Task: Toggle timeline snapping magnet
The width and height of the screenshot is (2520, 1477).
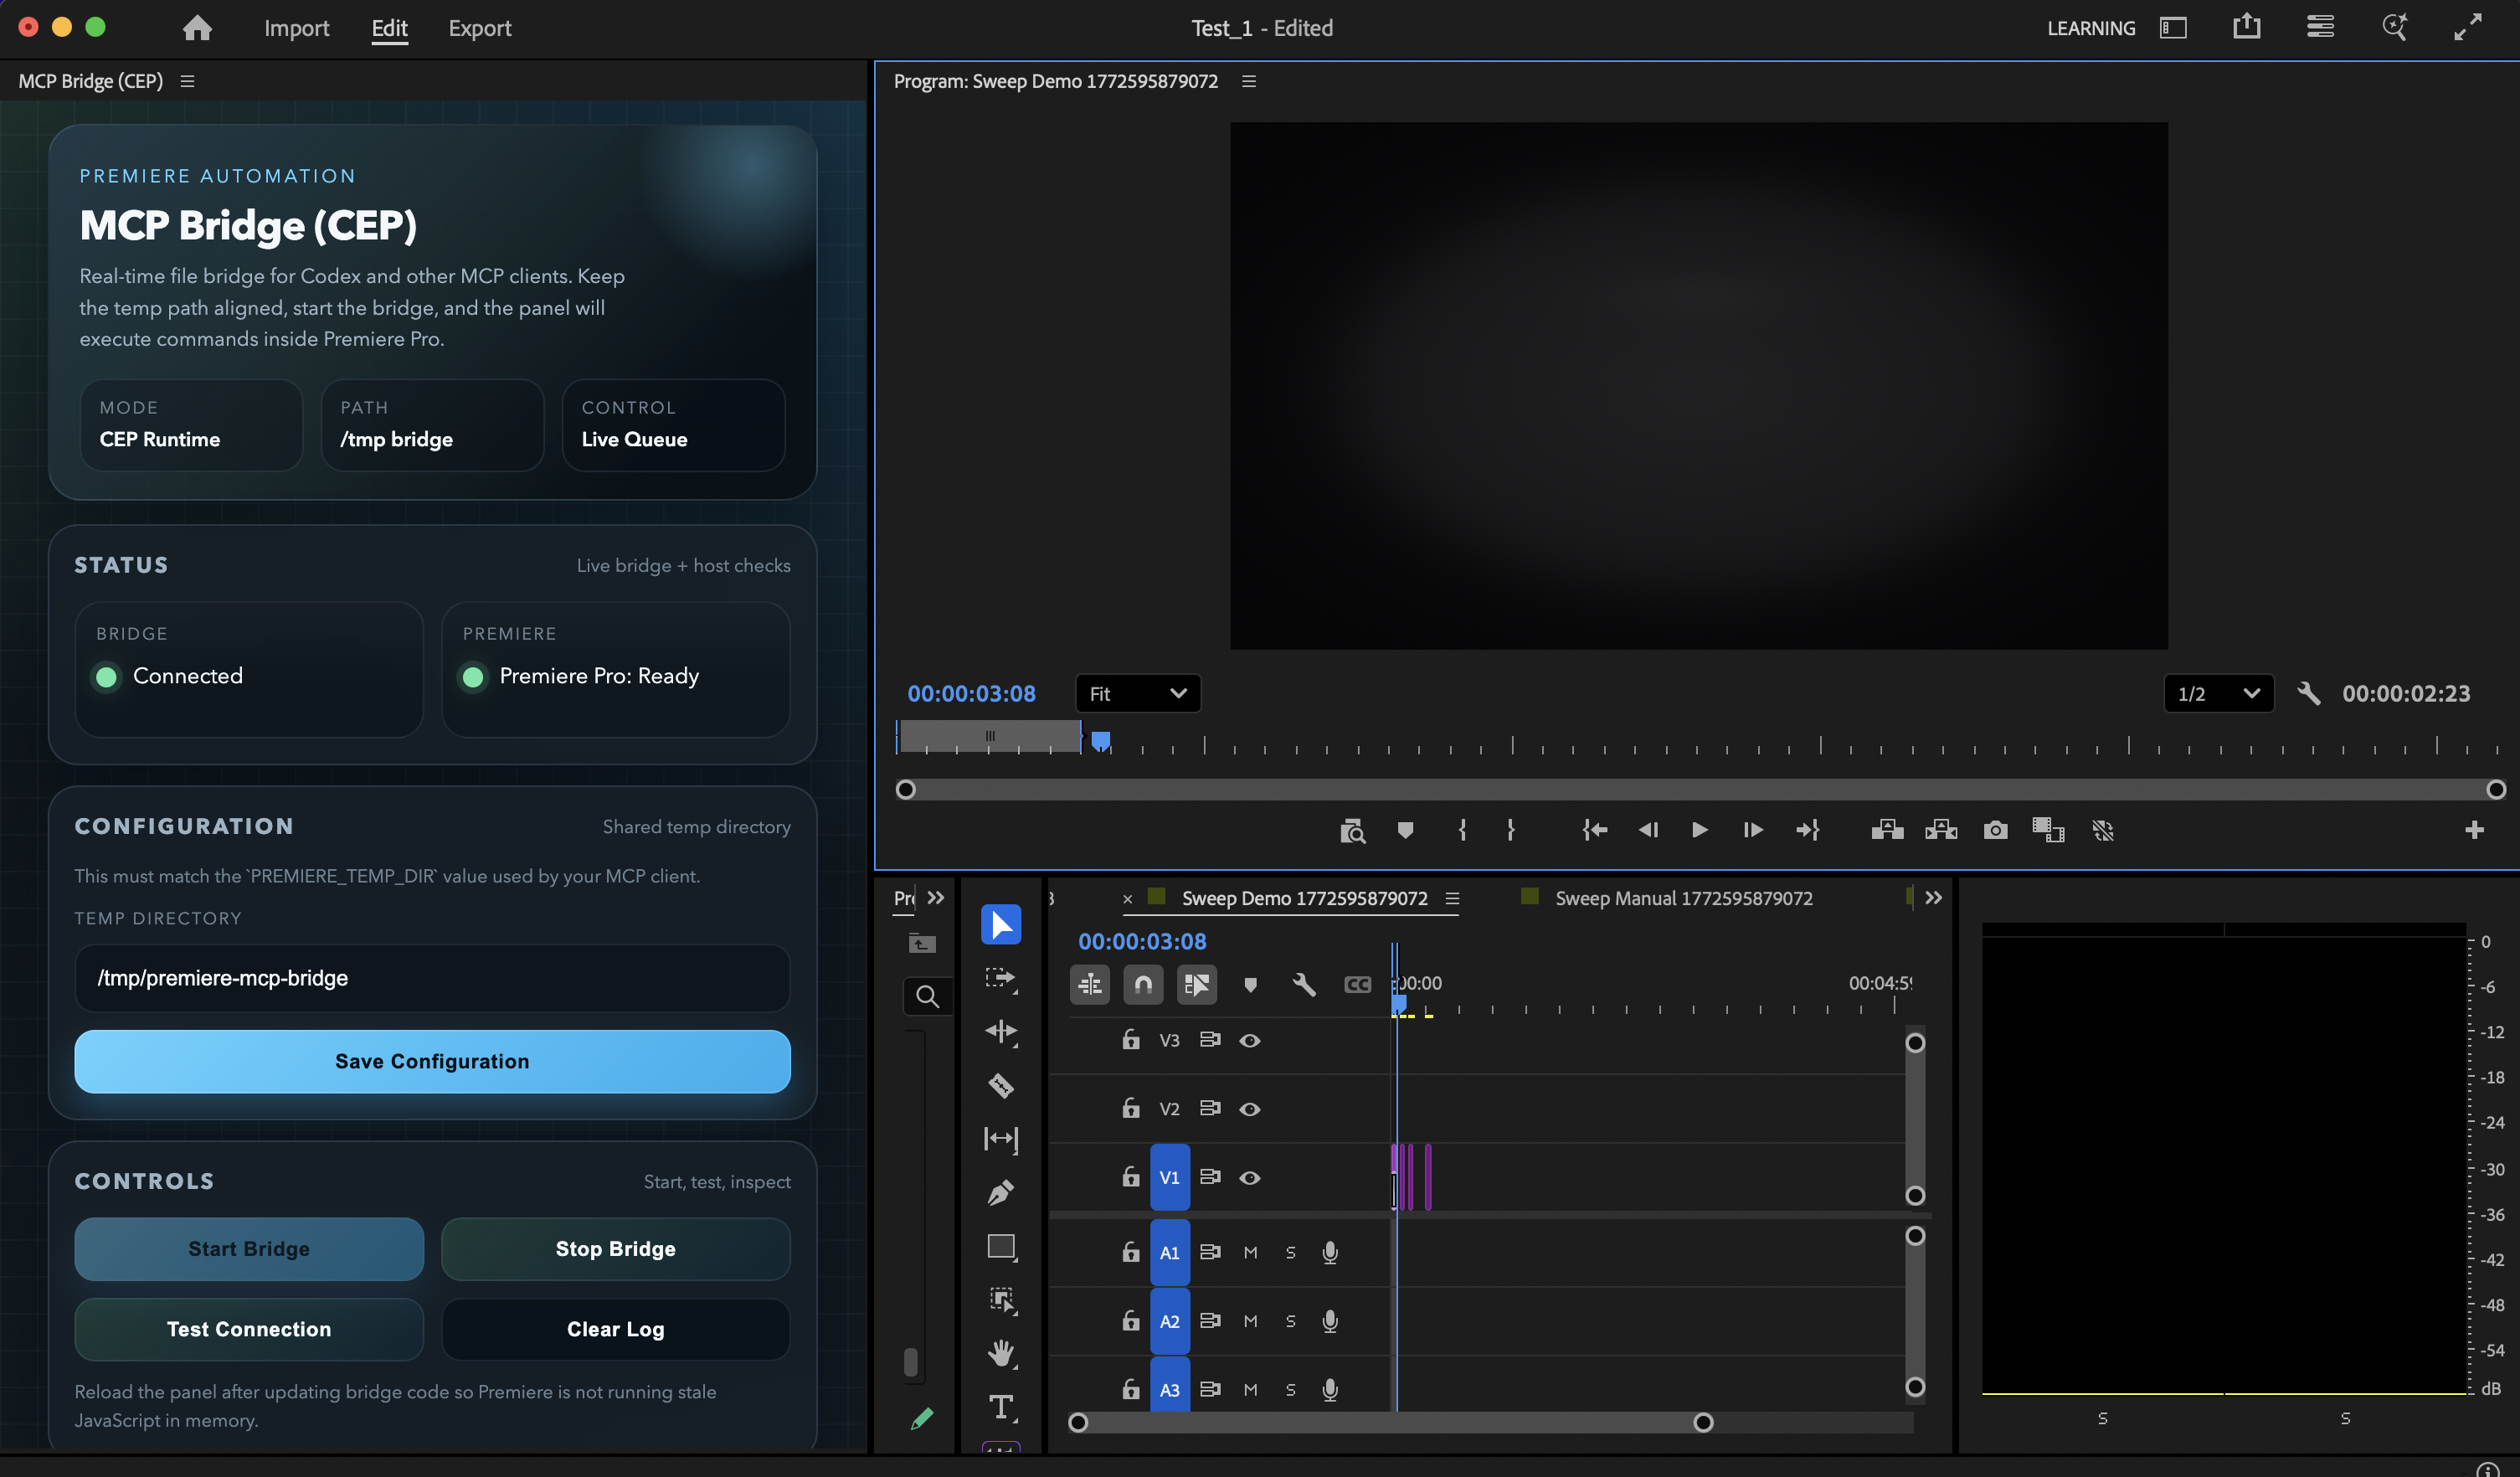Action: [x=1143, y=984]
